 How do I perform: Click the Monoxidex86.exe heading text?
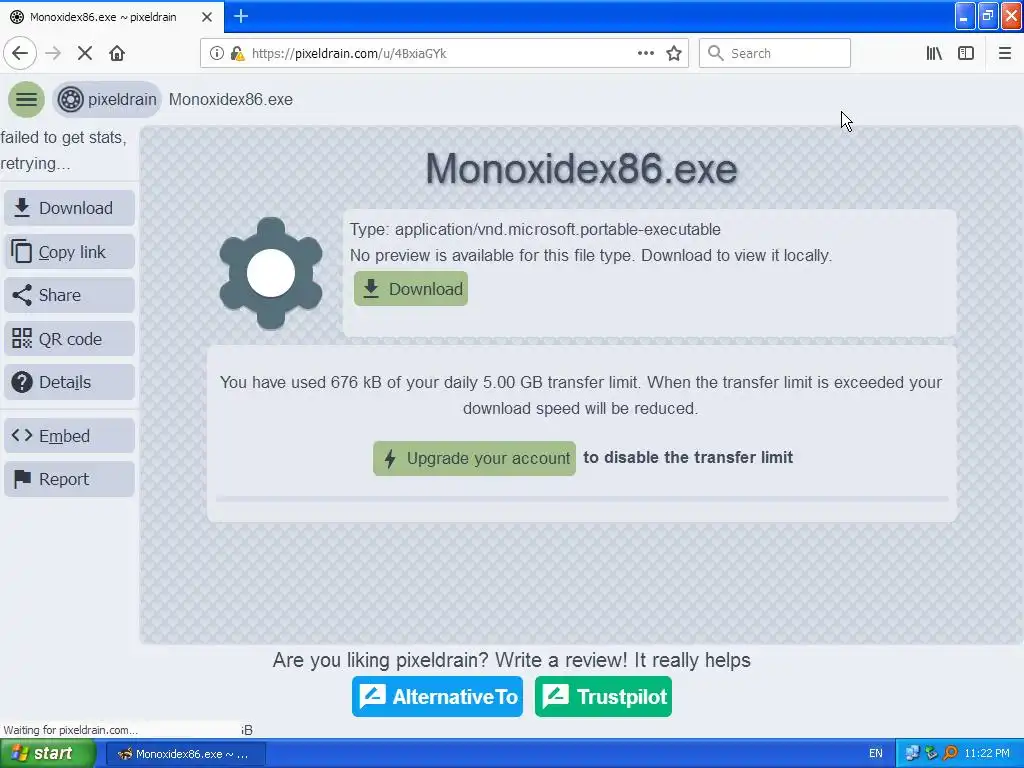click(581, 169)
